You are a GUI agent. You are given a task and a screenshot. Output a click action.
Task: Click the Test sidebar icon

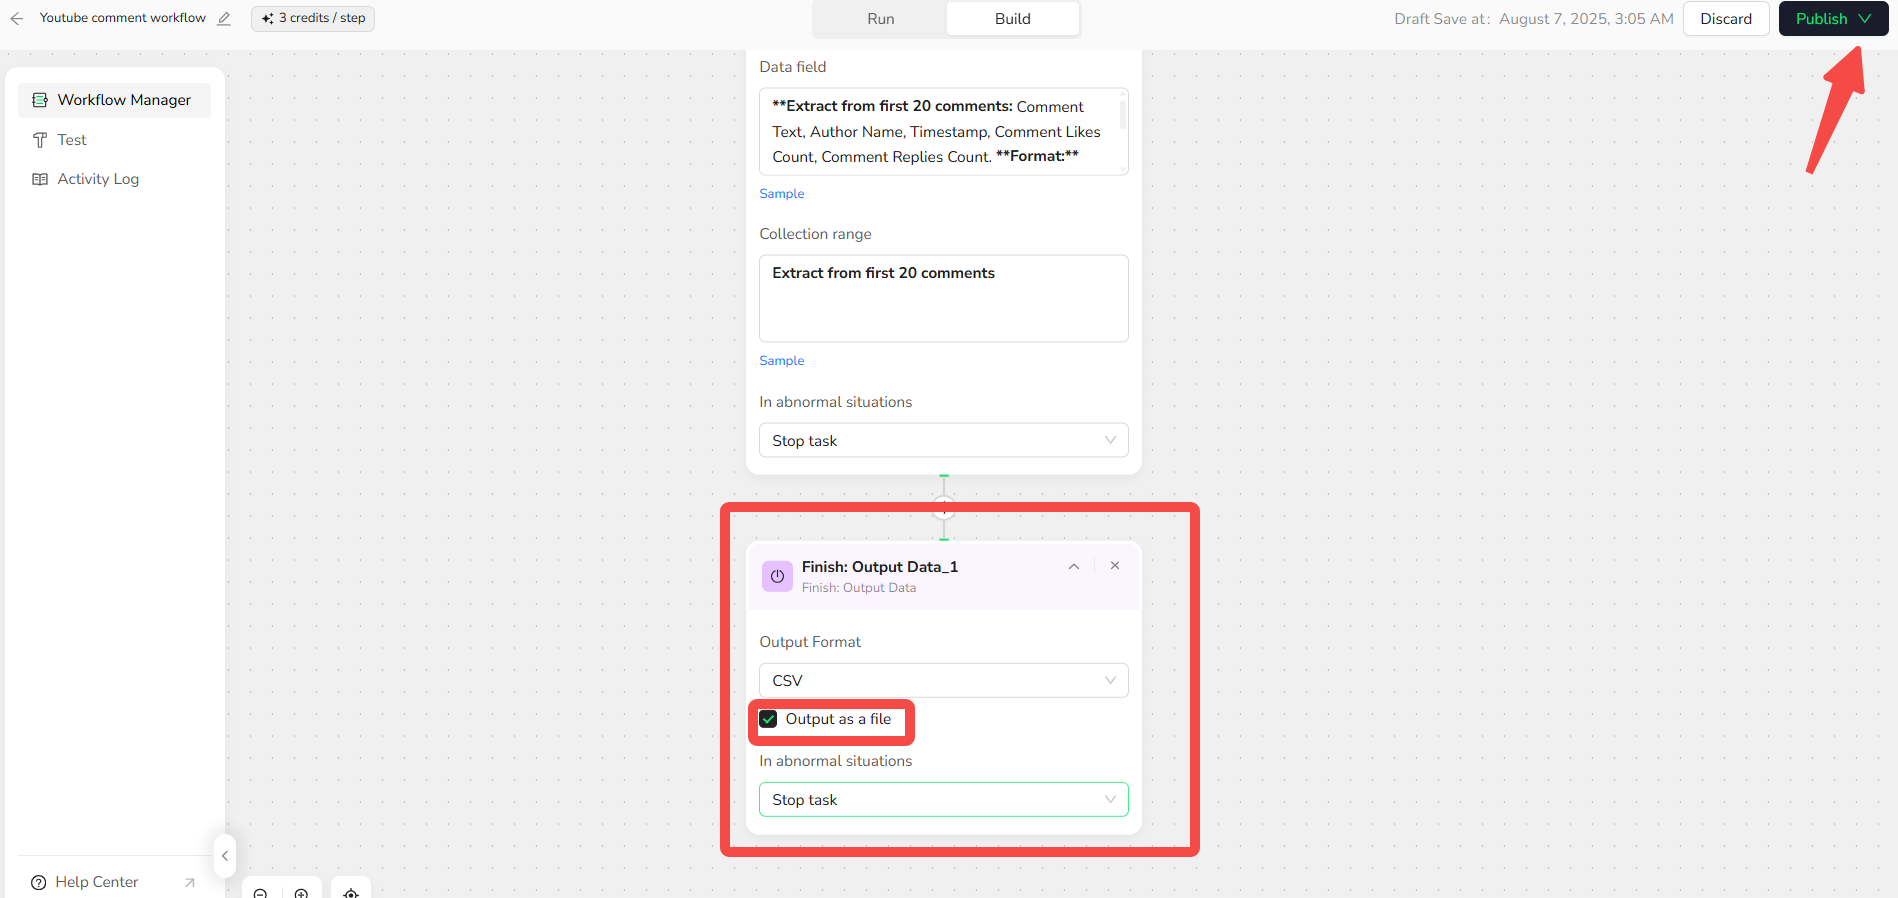pos(40,140)
